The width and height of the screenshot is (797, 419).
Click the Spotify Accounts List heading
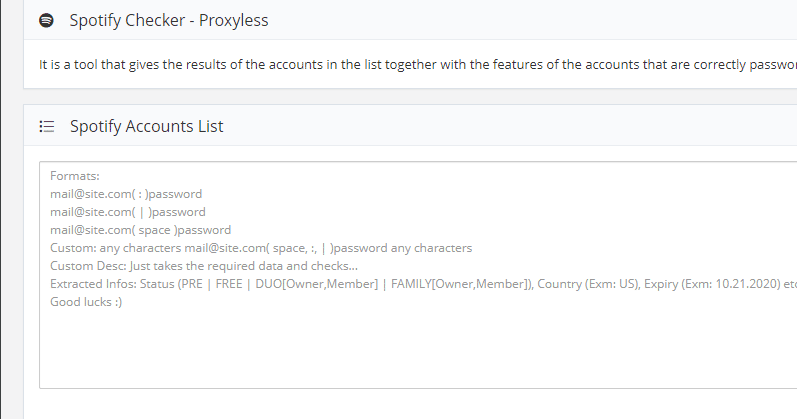[x=146, y=127]
